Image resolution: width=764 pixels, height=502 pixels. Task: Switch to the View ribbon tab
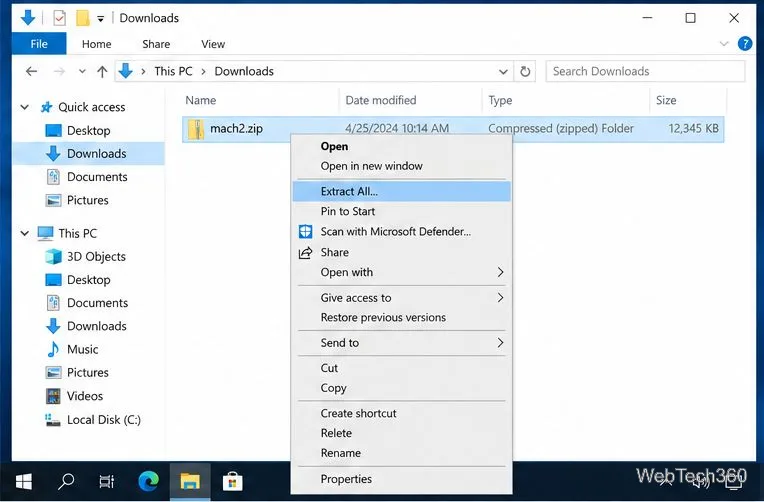click(x=213, y=44)
